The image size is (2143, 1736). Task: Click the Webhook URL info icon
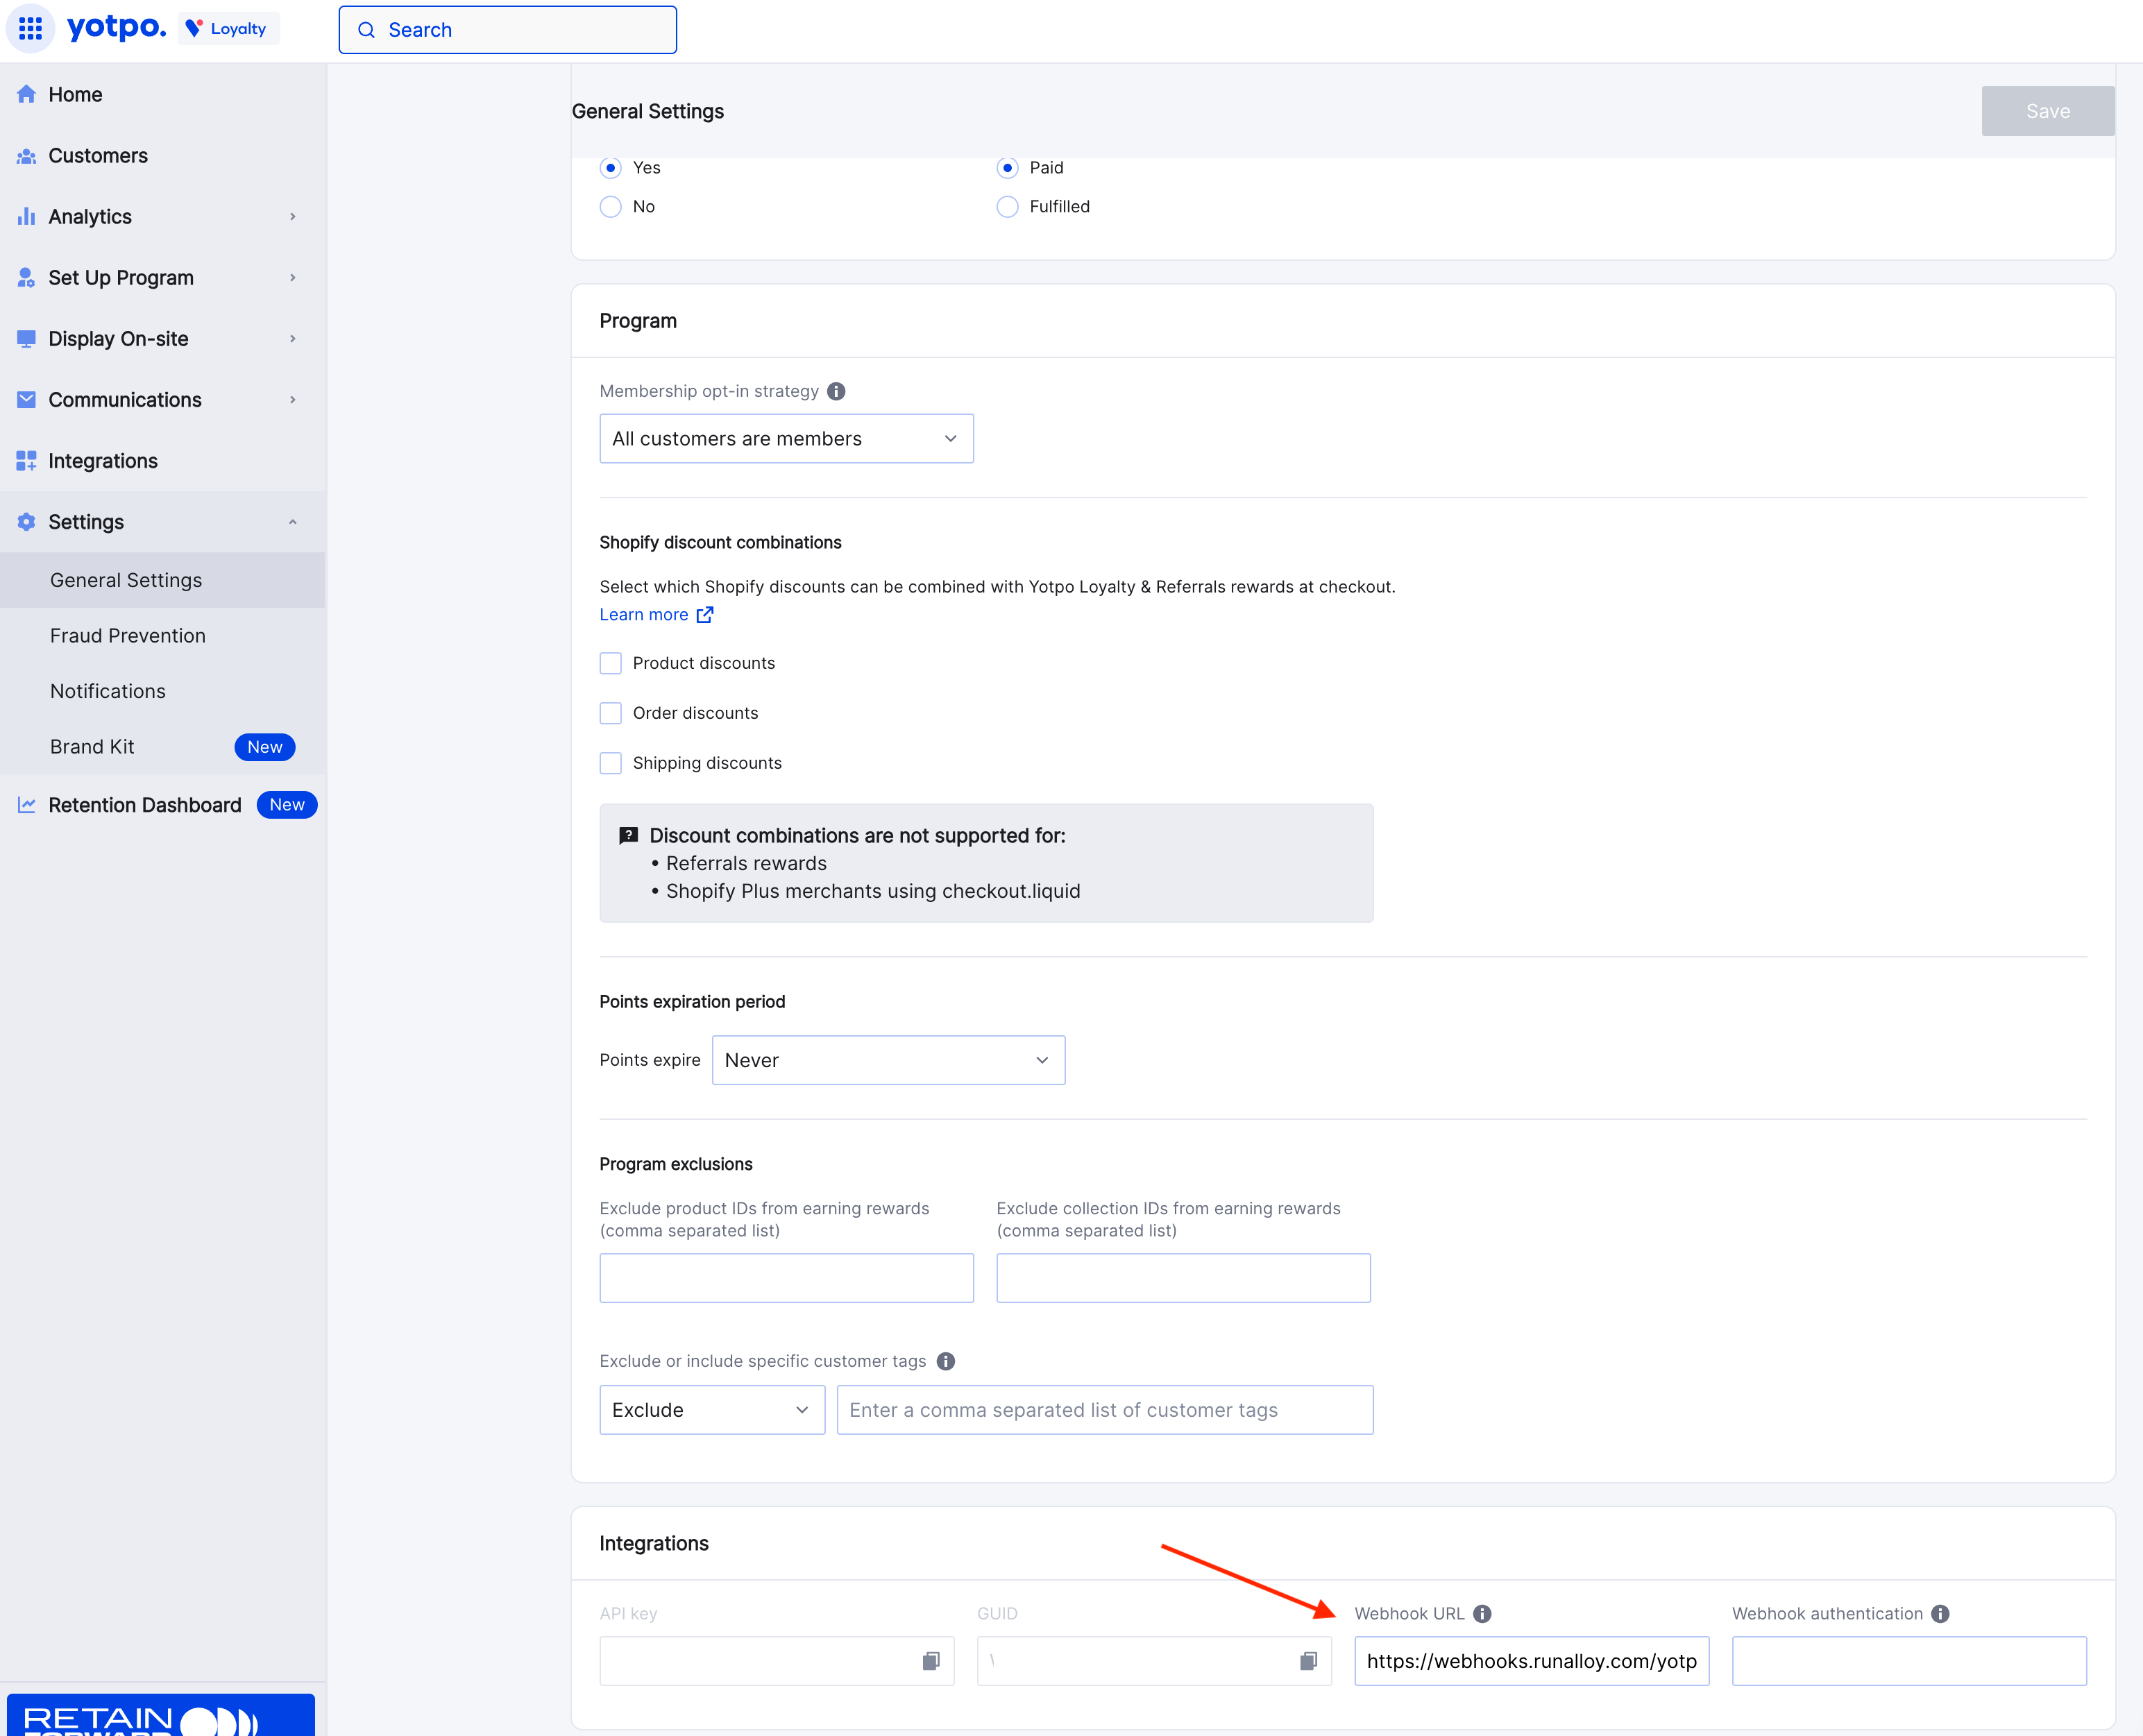1484,1613
